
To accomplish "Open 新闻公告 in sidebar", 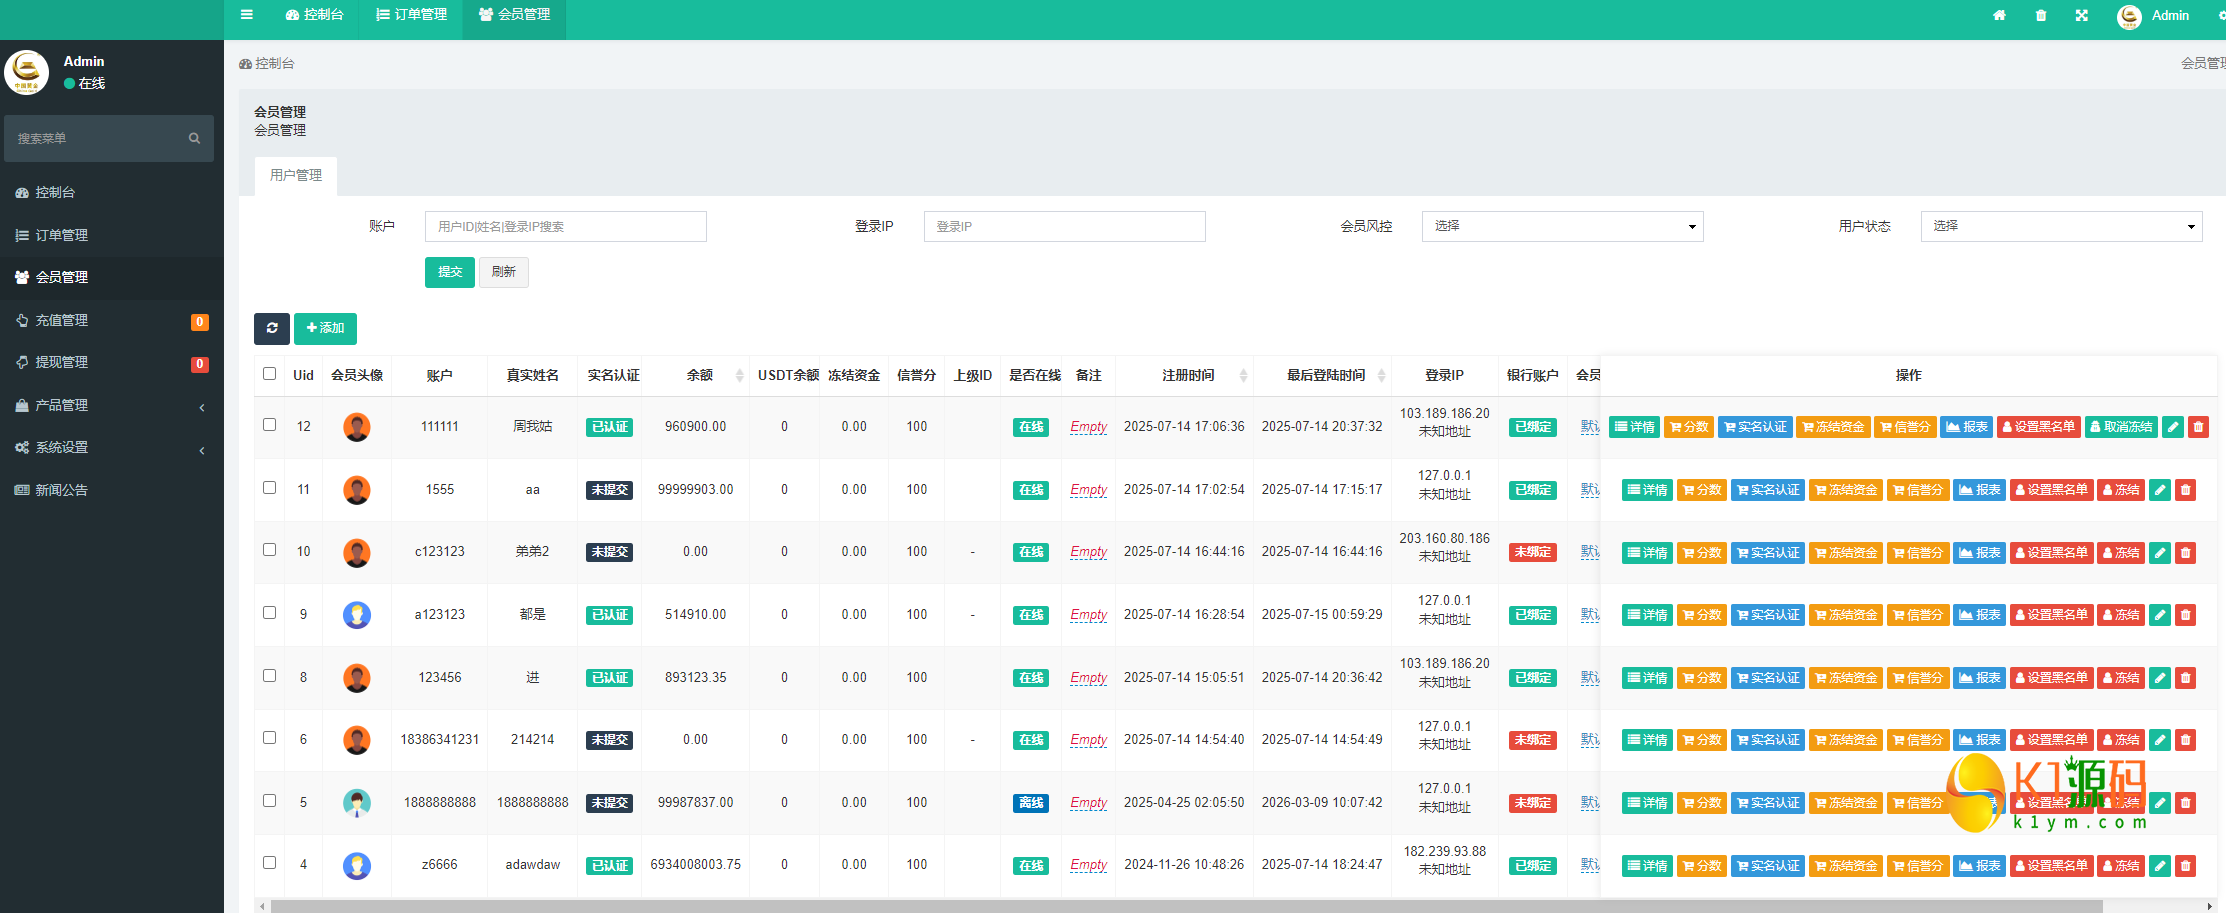I will click(x=111, y=490).
